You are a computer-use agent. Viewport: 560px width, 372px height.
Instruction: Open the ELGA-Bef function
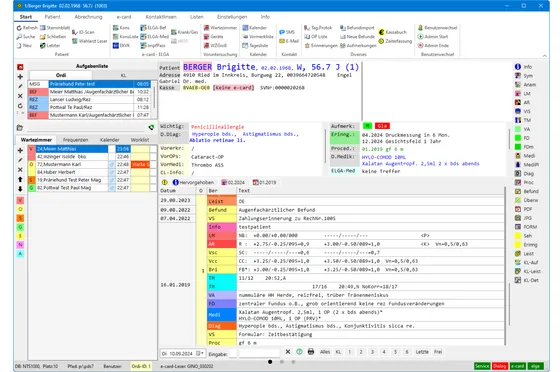[x=153, y=27]
